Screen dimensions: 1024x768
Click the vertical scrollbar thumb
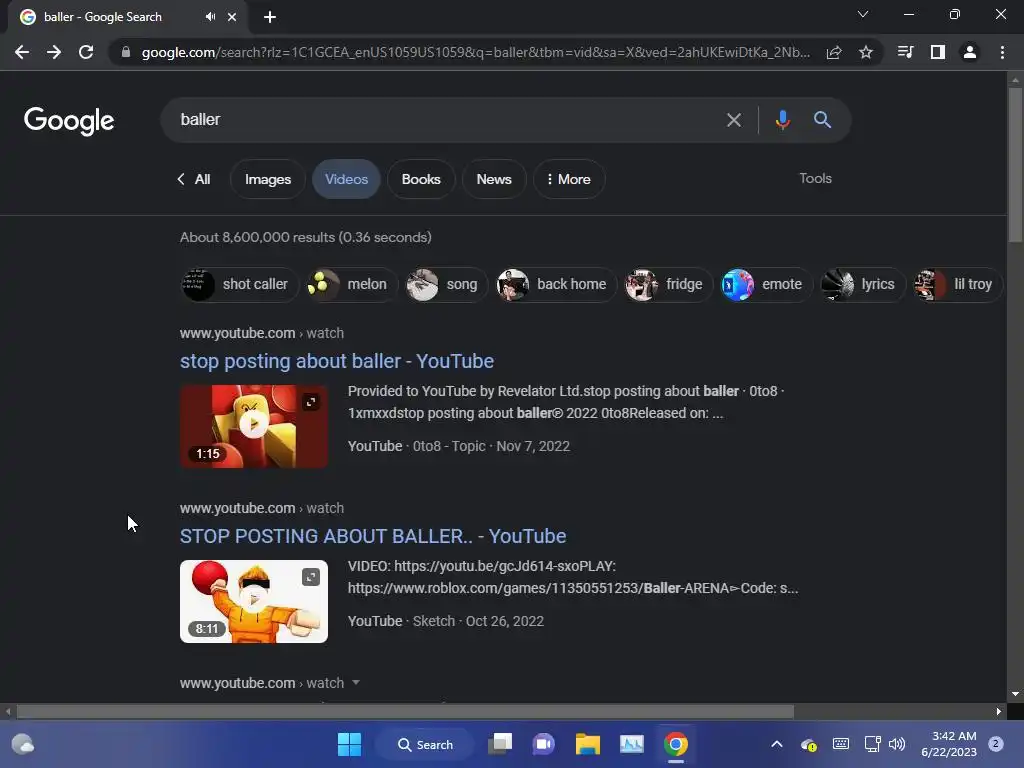point(1015,165)
